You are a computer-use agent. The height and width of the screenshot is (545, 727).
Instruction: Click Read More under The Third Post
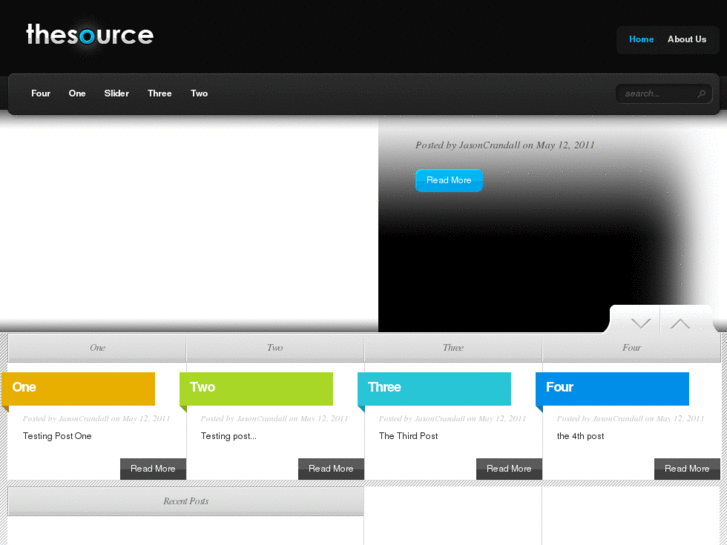tap(509, 469)
